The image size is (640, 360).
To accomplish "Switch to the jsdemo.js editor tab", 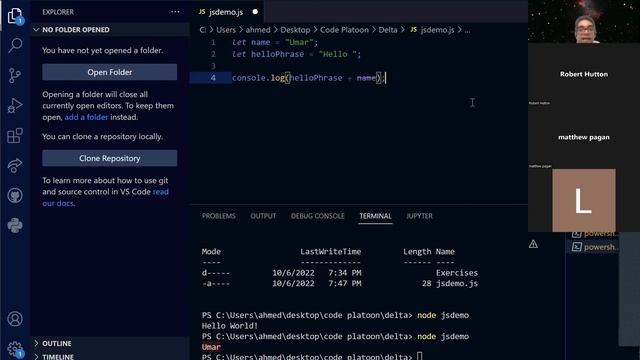I will [x=227, y=12].
